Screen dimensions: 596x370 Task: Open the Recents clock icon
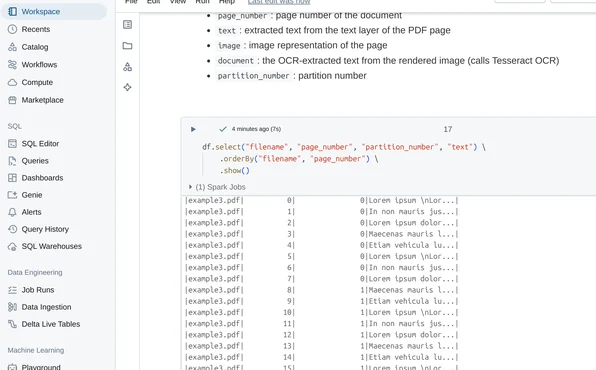point(13,29)
